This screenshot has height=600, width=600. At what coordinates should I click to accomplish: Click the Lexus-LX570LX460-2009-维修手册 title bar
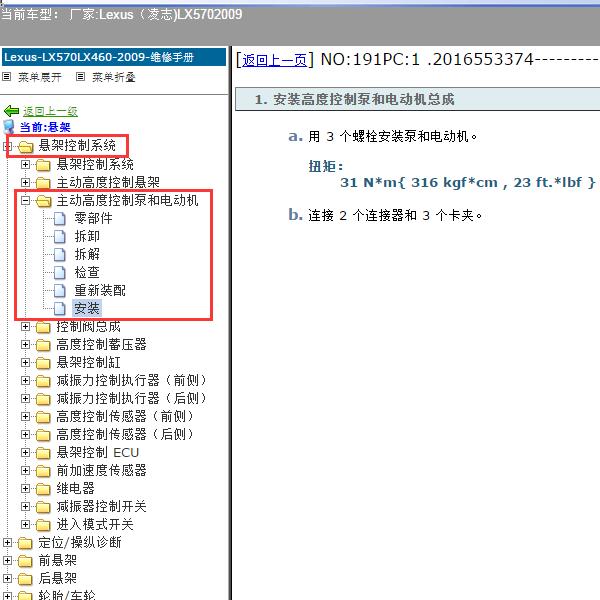[114, 57]
